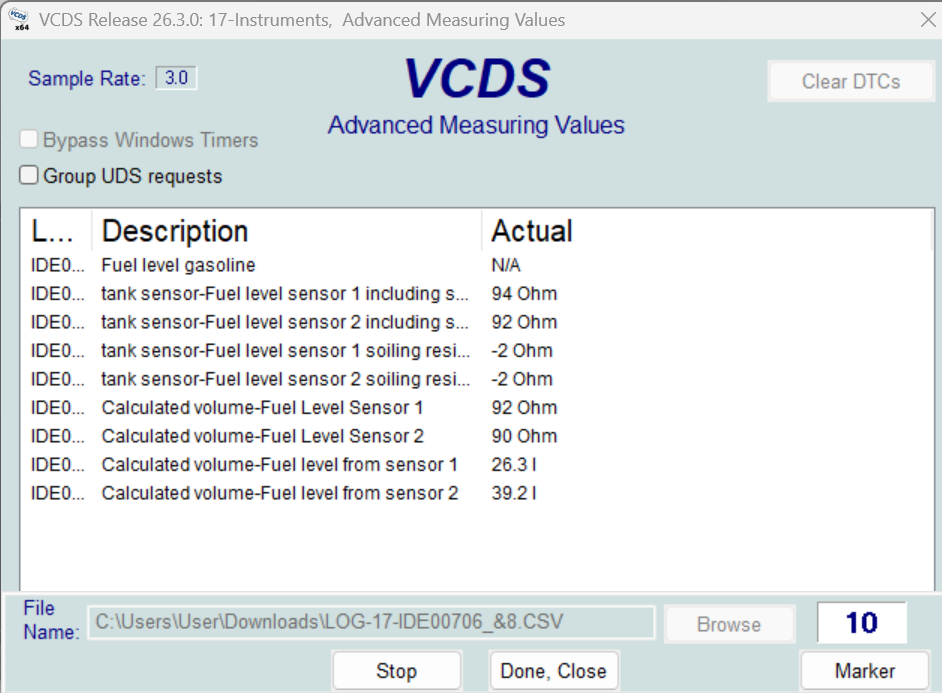Click the Stop button
Screen dimensions: 942x693
coord(397,671)
